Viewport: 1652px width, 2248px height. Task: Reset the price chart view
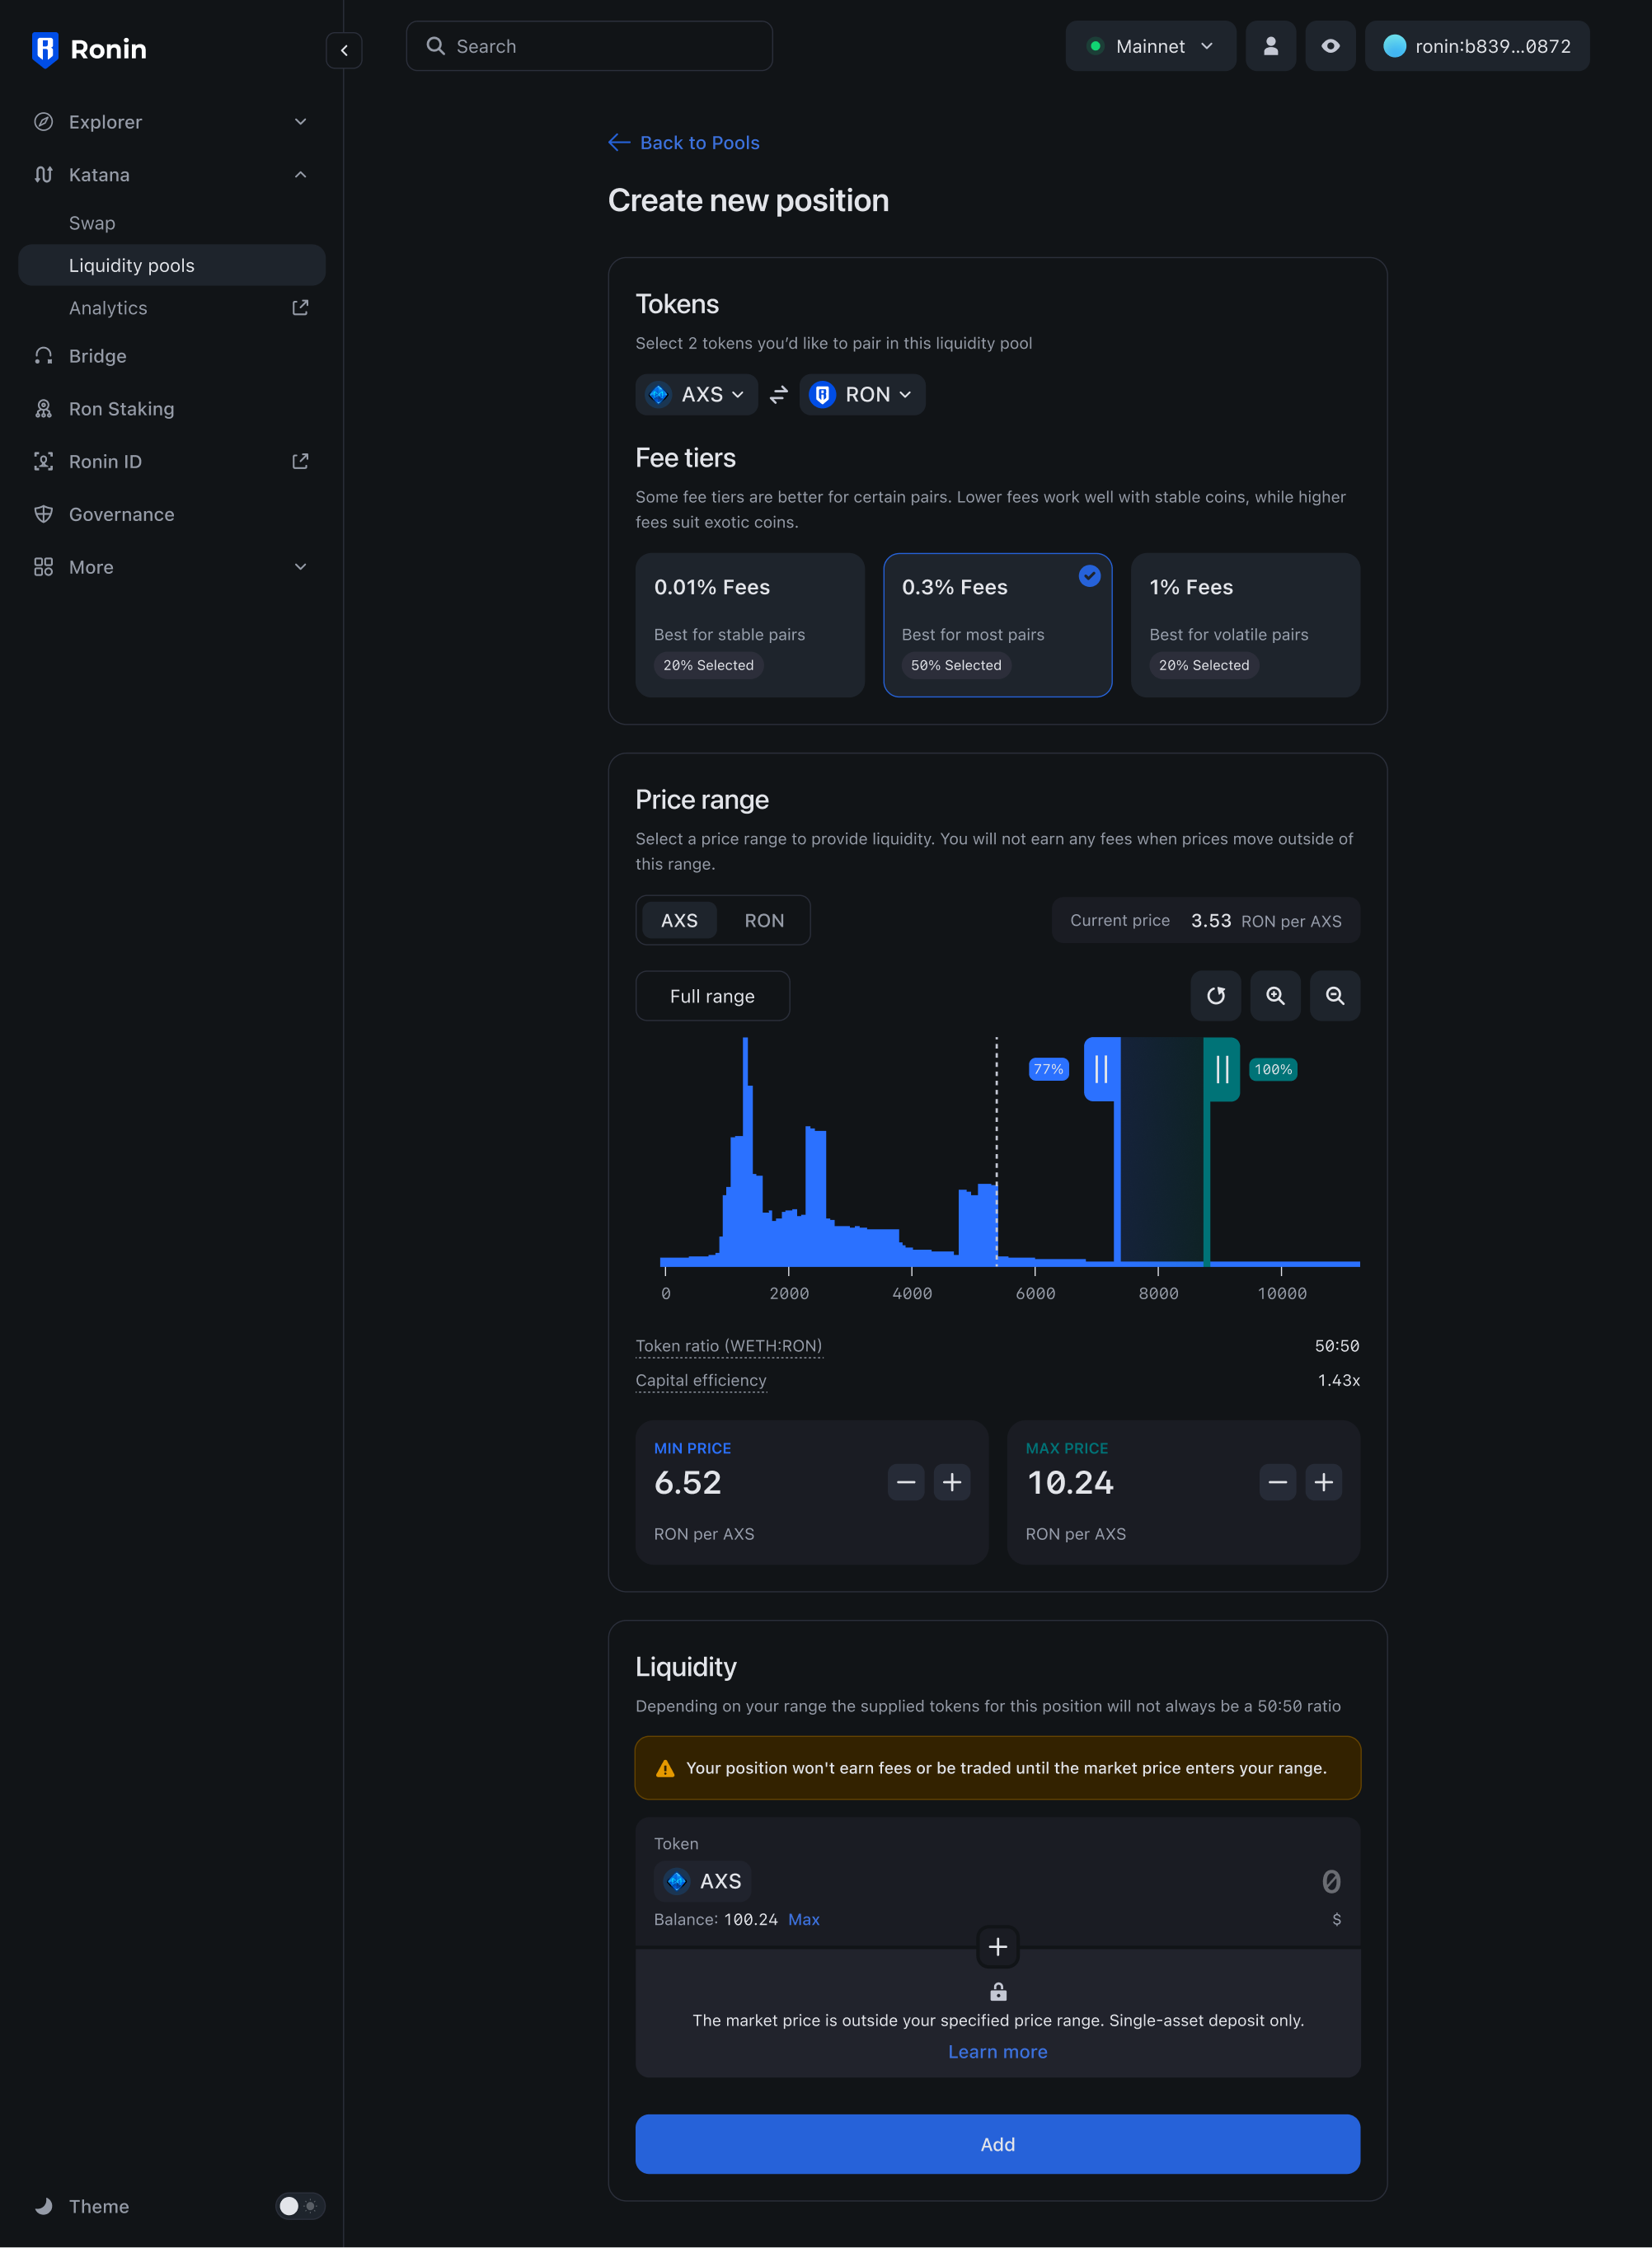click(1215, 996)
